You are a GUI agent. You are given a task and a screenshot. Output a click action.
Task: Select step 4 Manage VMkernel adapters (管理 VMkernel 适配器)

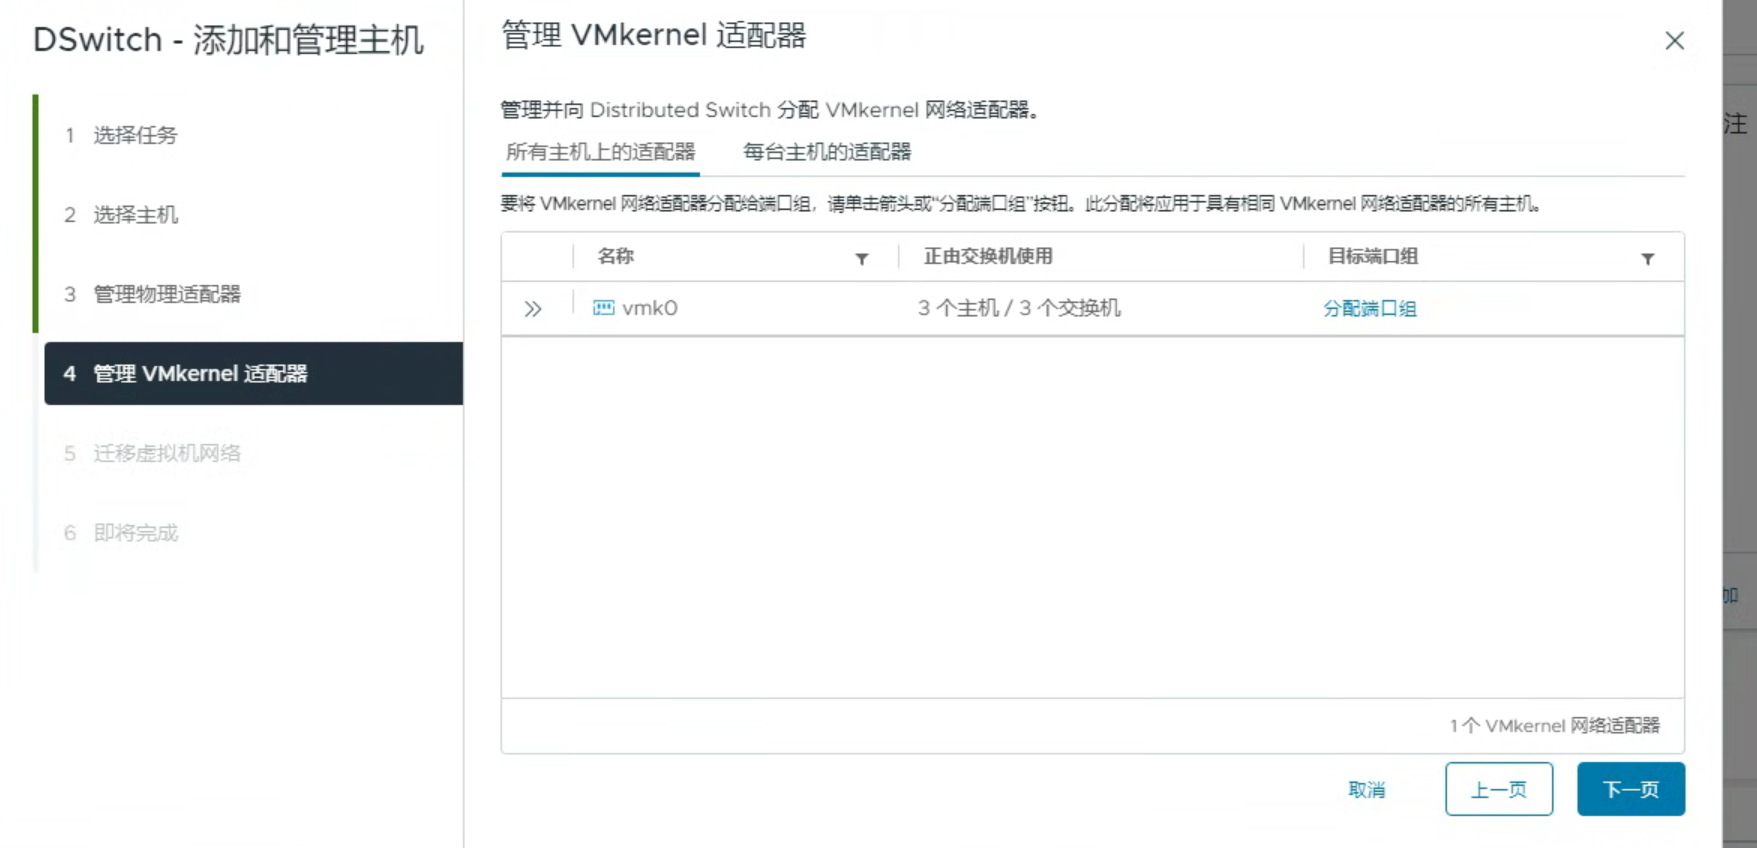click(254, 373)
